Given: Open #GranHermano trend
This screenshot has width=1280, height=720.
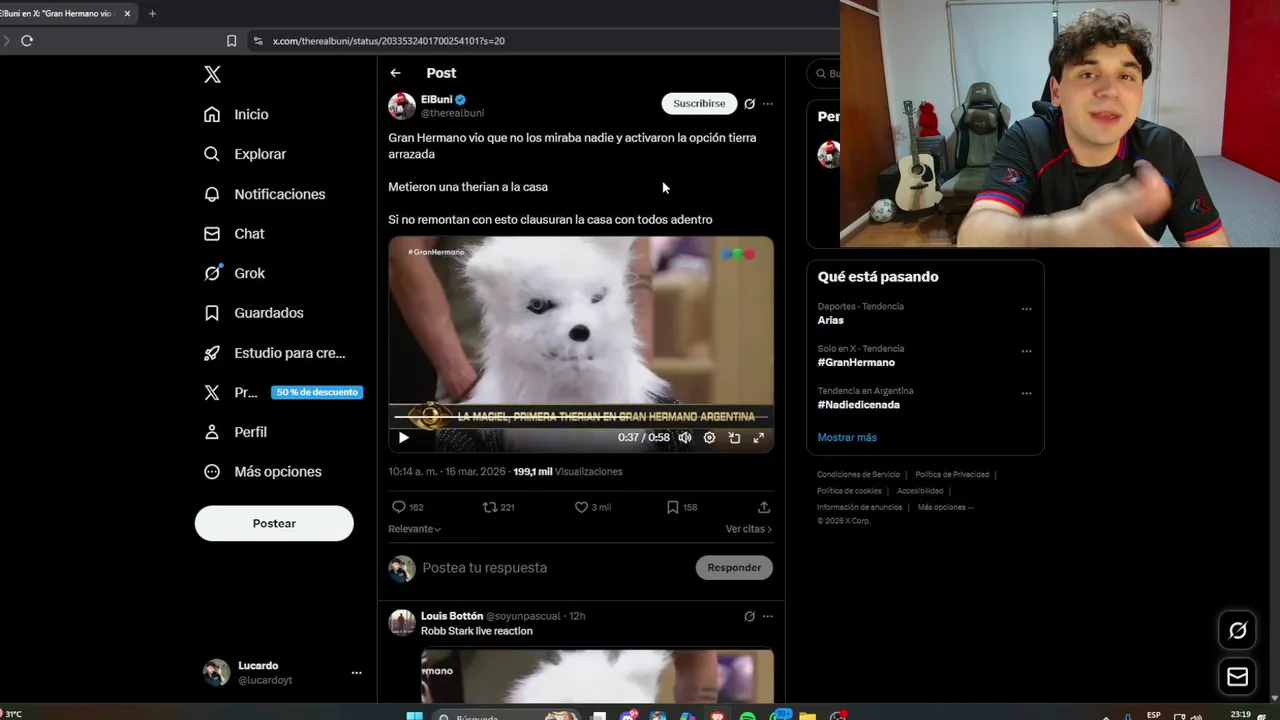Looking at the screenshot, I should (x=856, y=362).
